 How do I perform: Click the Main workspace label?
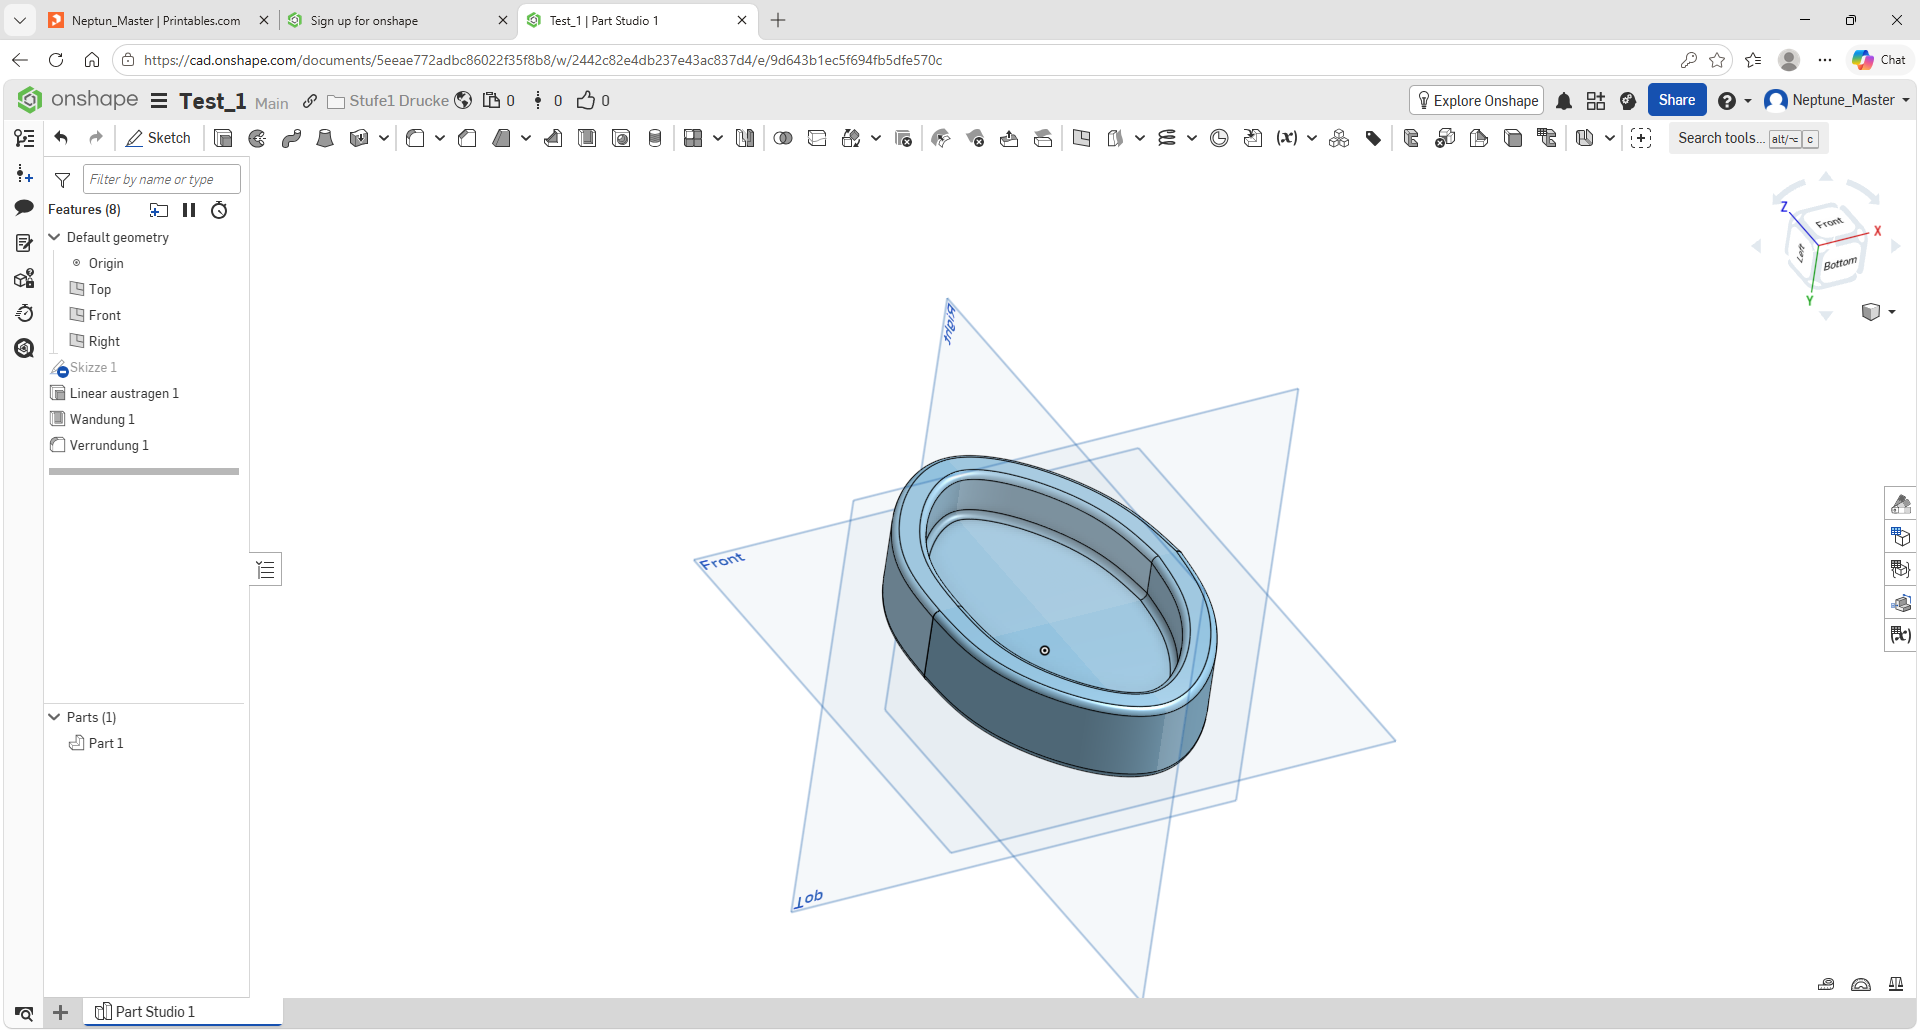[271, 103]
